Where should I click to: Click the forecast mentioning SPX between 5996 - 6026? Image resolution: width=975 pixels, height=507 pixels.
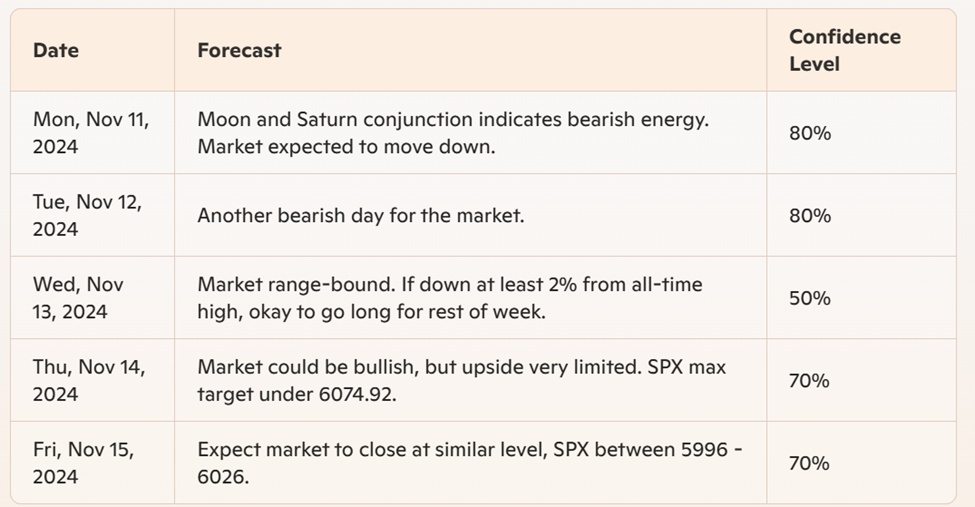470,463
